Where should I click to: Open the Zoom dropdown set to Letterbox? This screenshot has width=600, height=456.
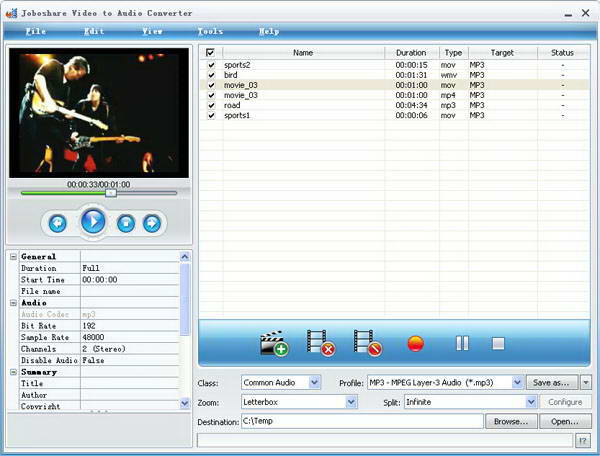pos(351,402)
